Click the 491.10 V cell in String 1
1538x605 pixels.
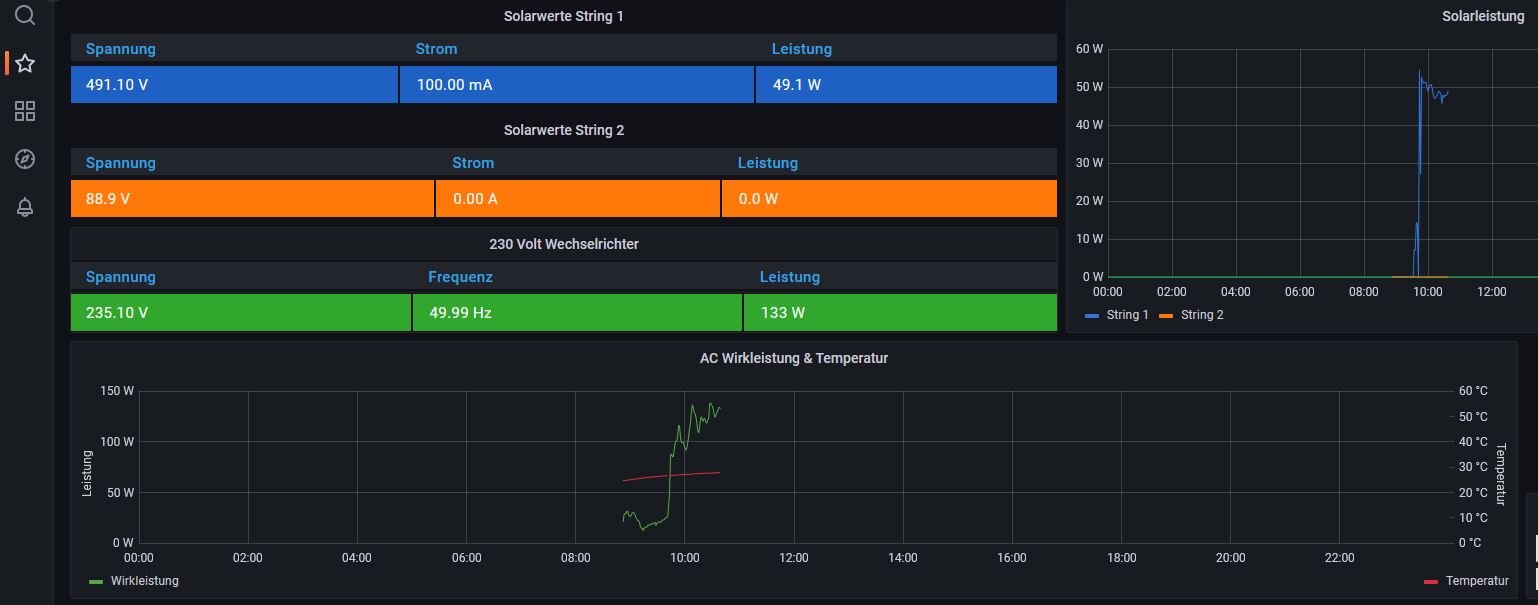(117, 85)
